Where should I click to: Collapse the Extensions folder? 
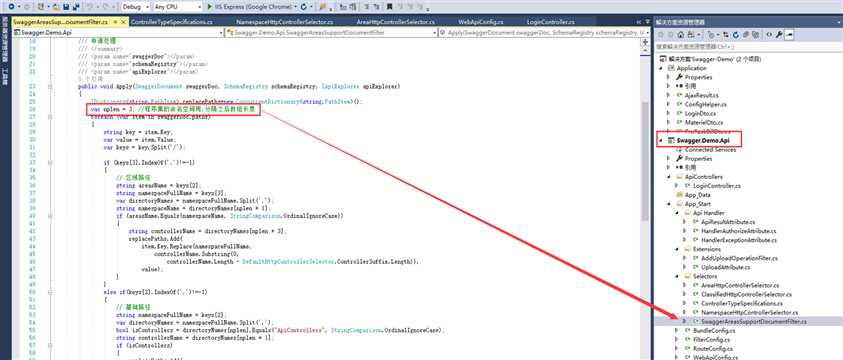click(x=677, y=249)
